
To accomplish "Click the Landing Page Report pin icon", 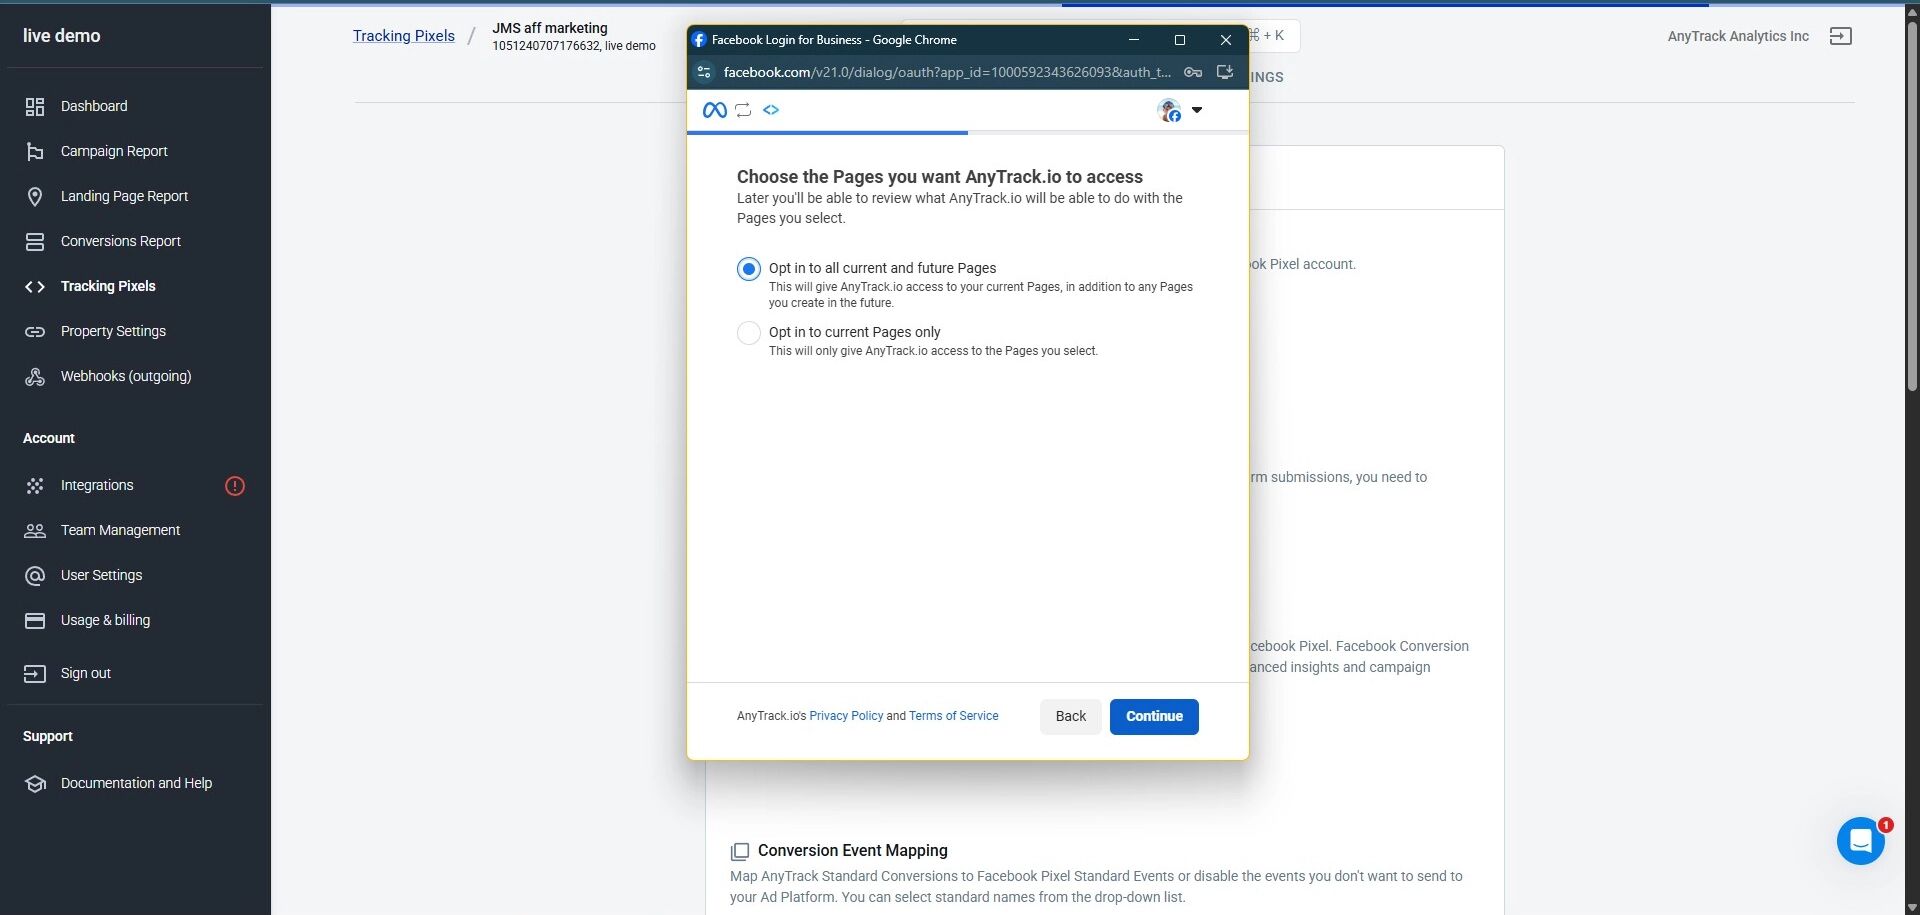I will pos(35,197).
